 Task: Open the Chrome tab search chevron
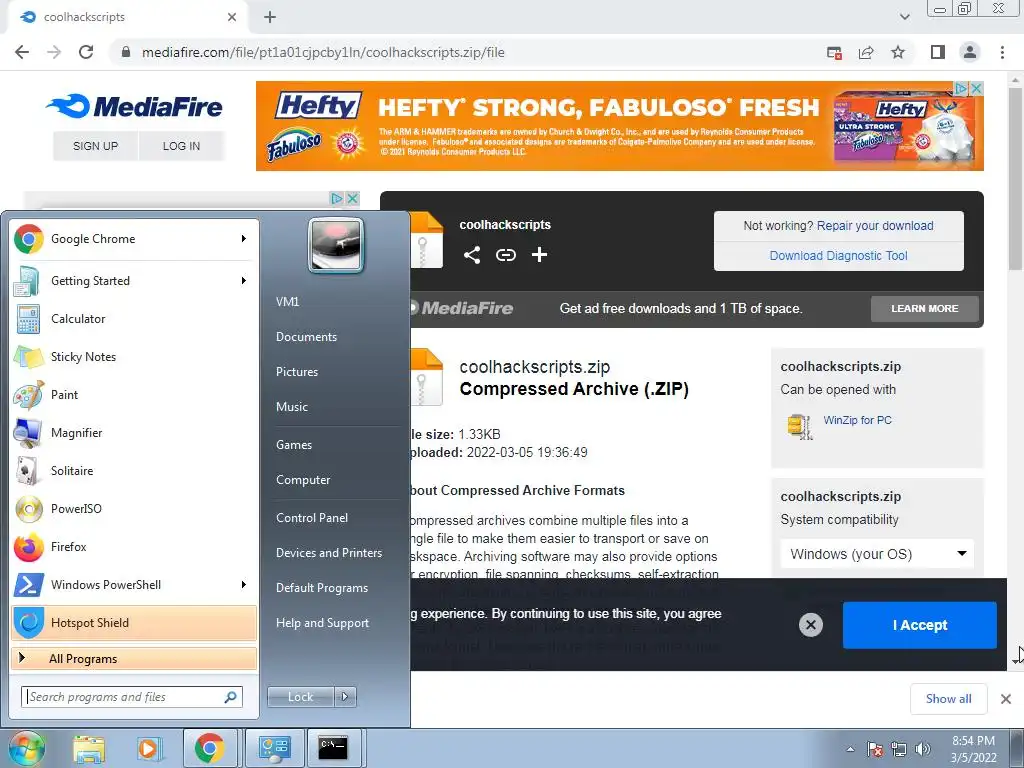904,17
